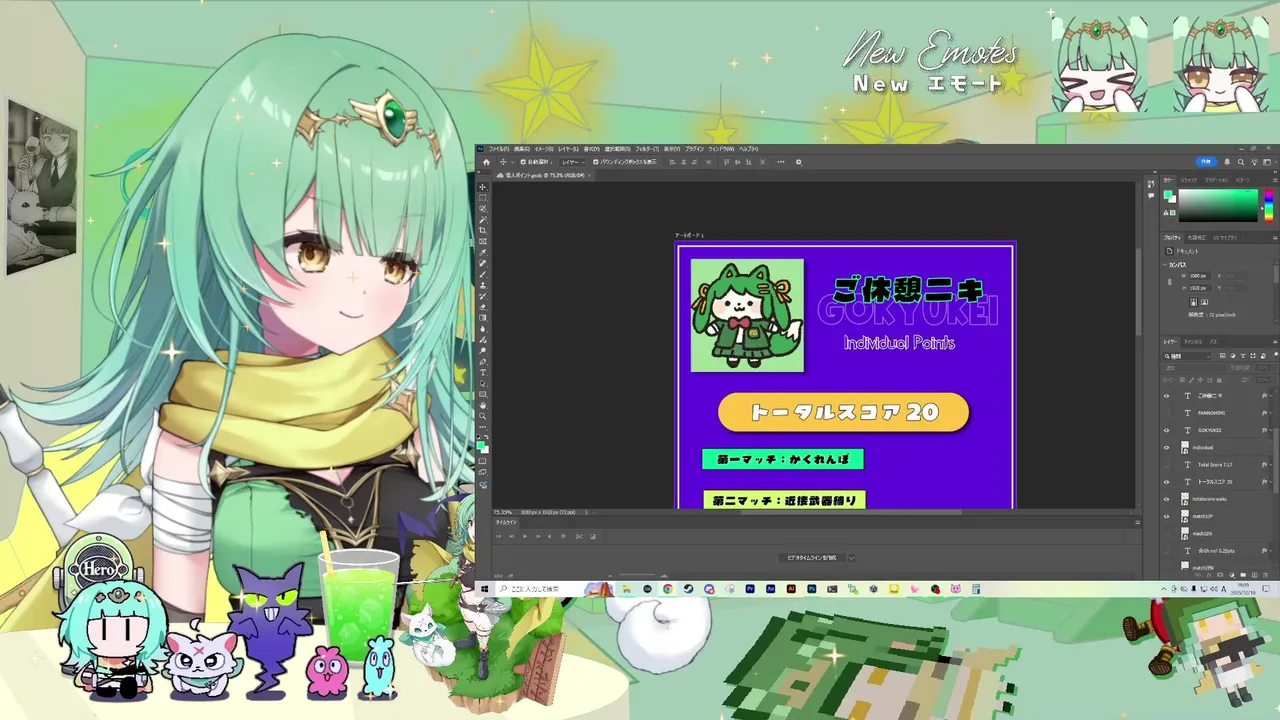This screenshot has height=720, width=1280.
Task: Open the ウィンドウ(W) menu
Action: tap(721, 149)
